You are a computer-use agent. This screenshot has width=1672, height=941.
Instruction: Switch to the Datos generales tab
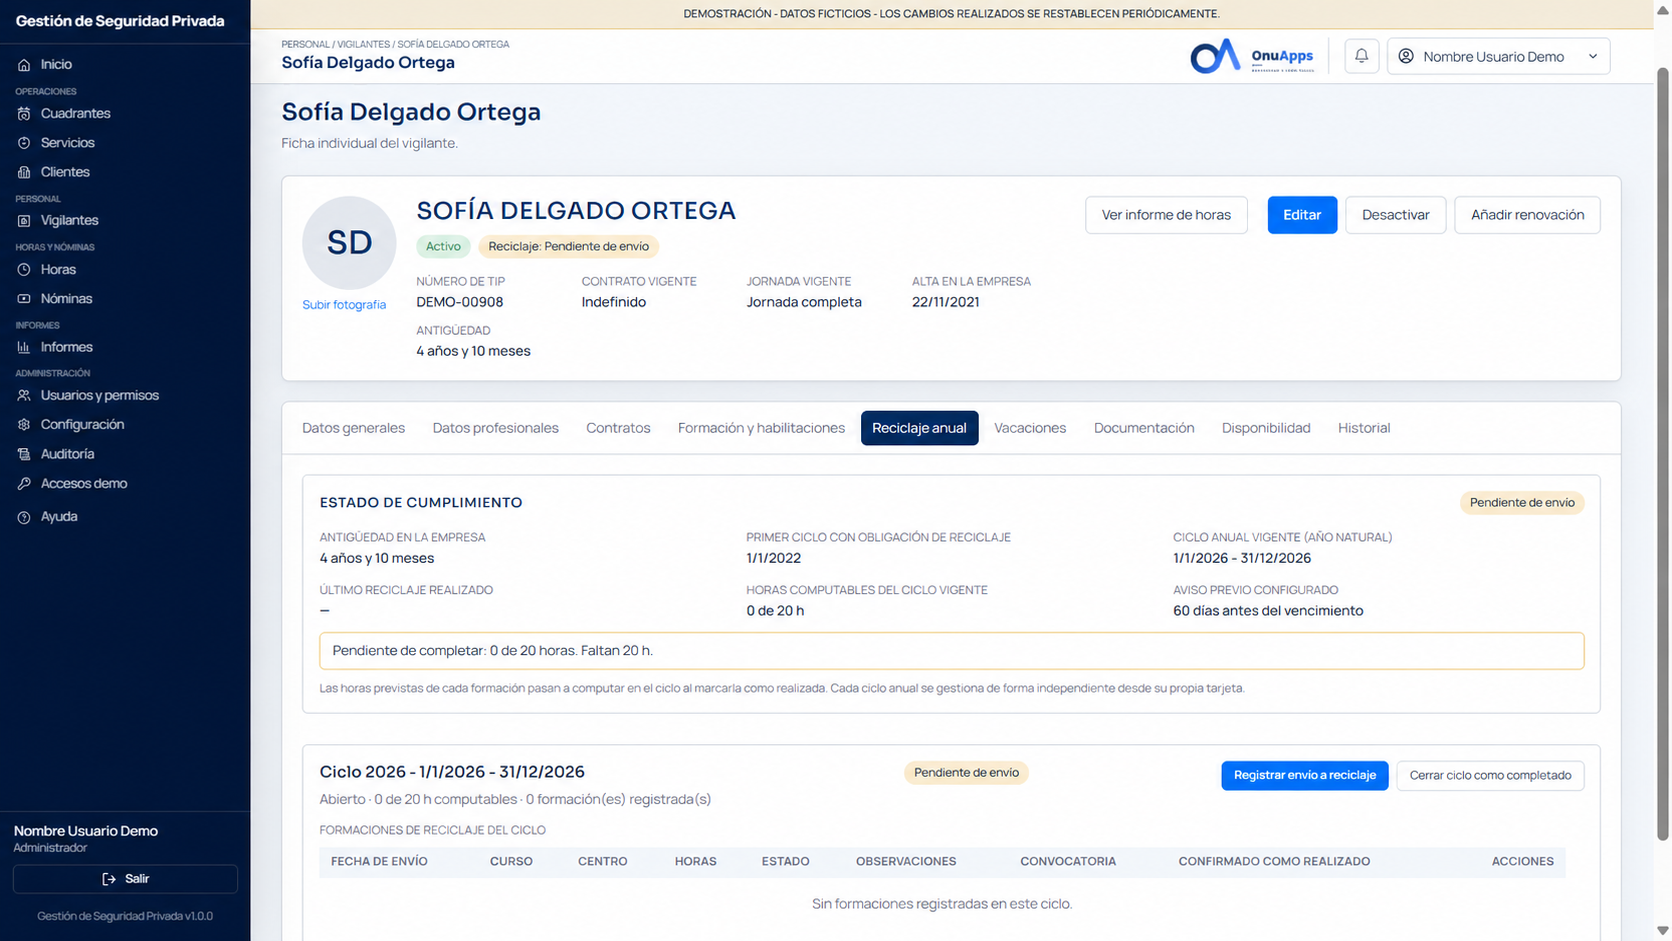point(354,428)
